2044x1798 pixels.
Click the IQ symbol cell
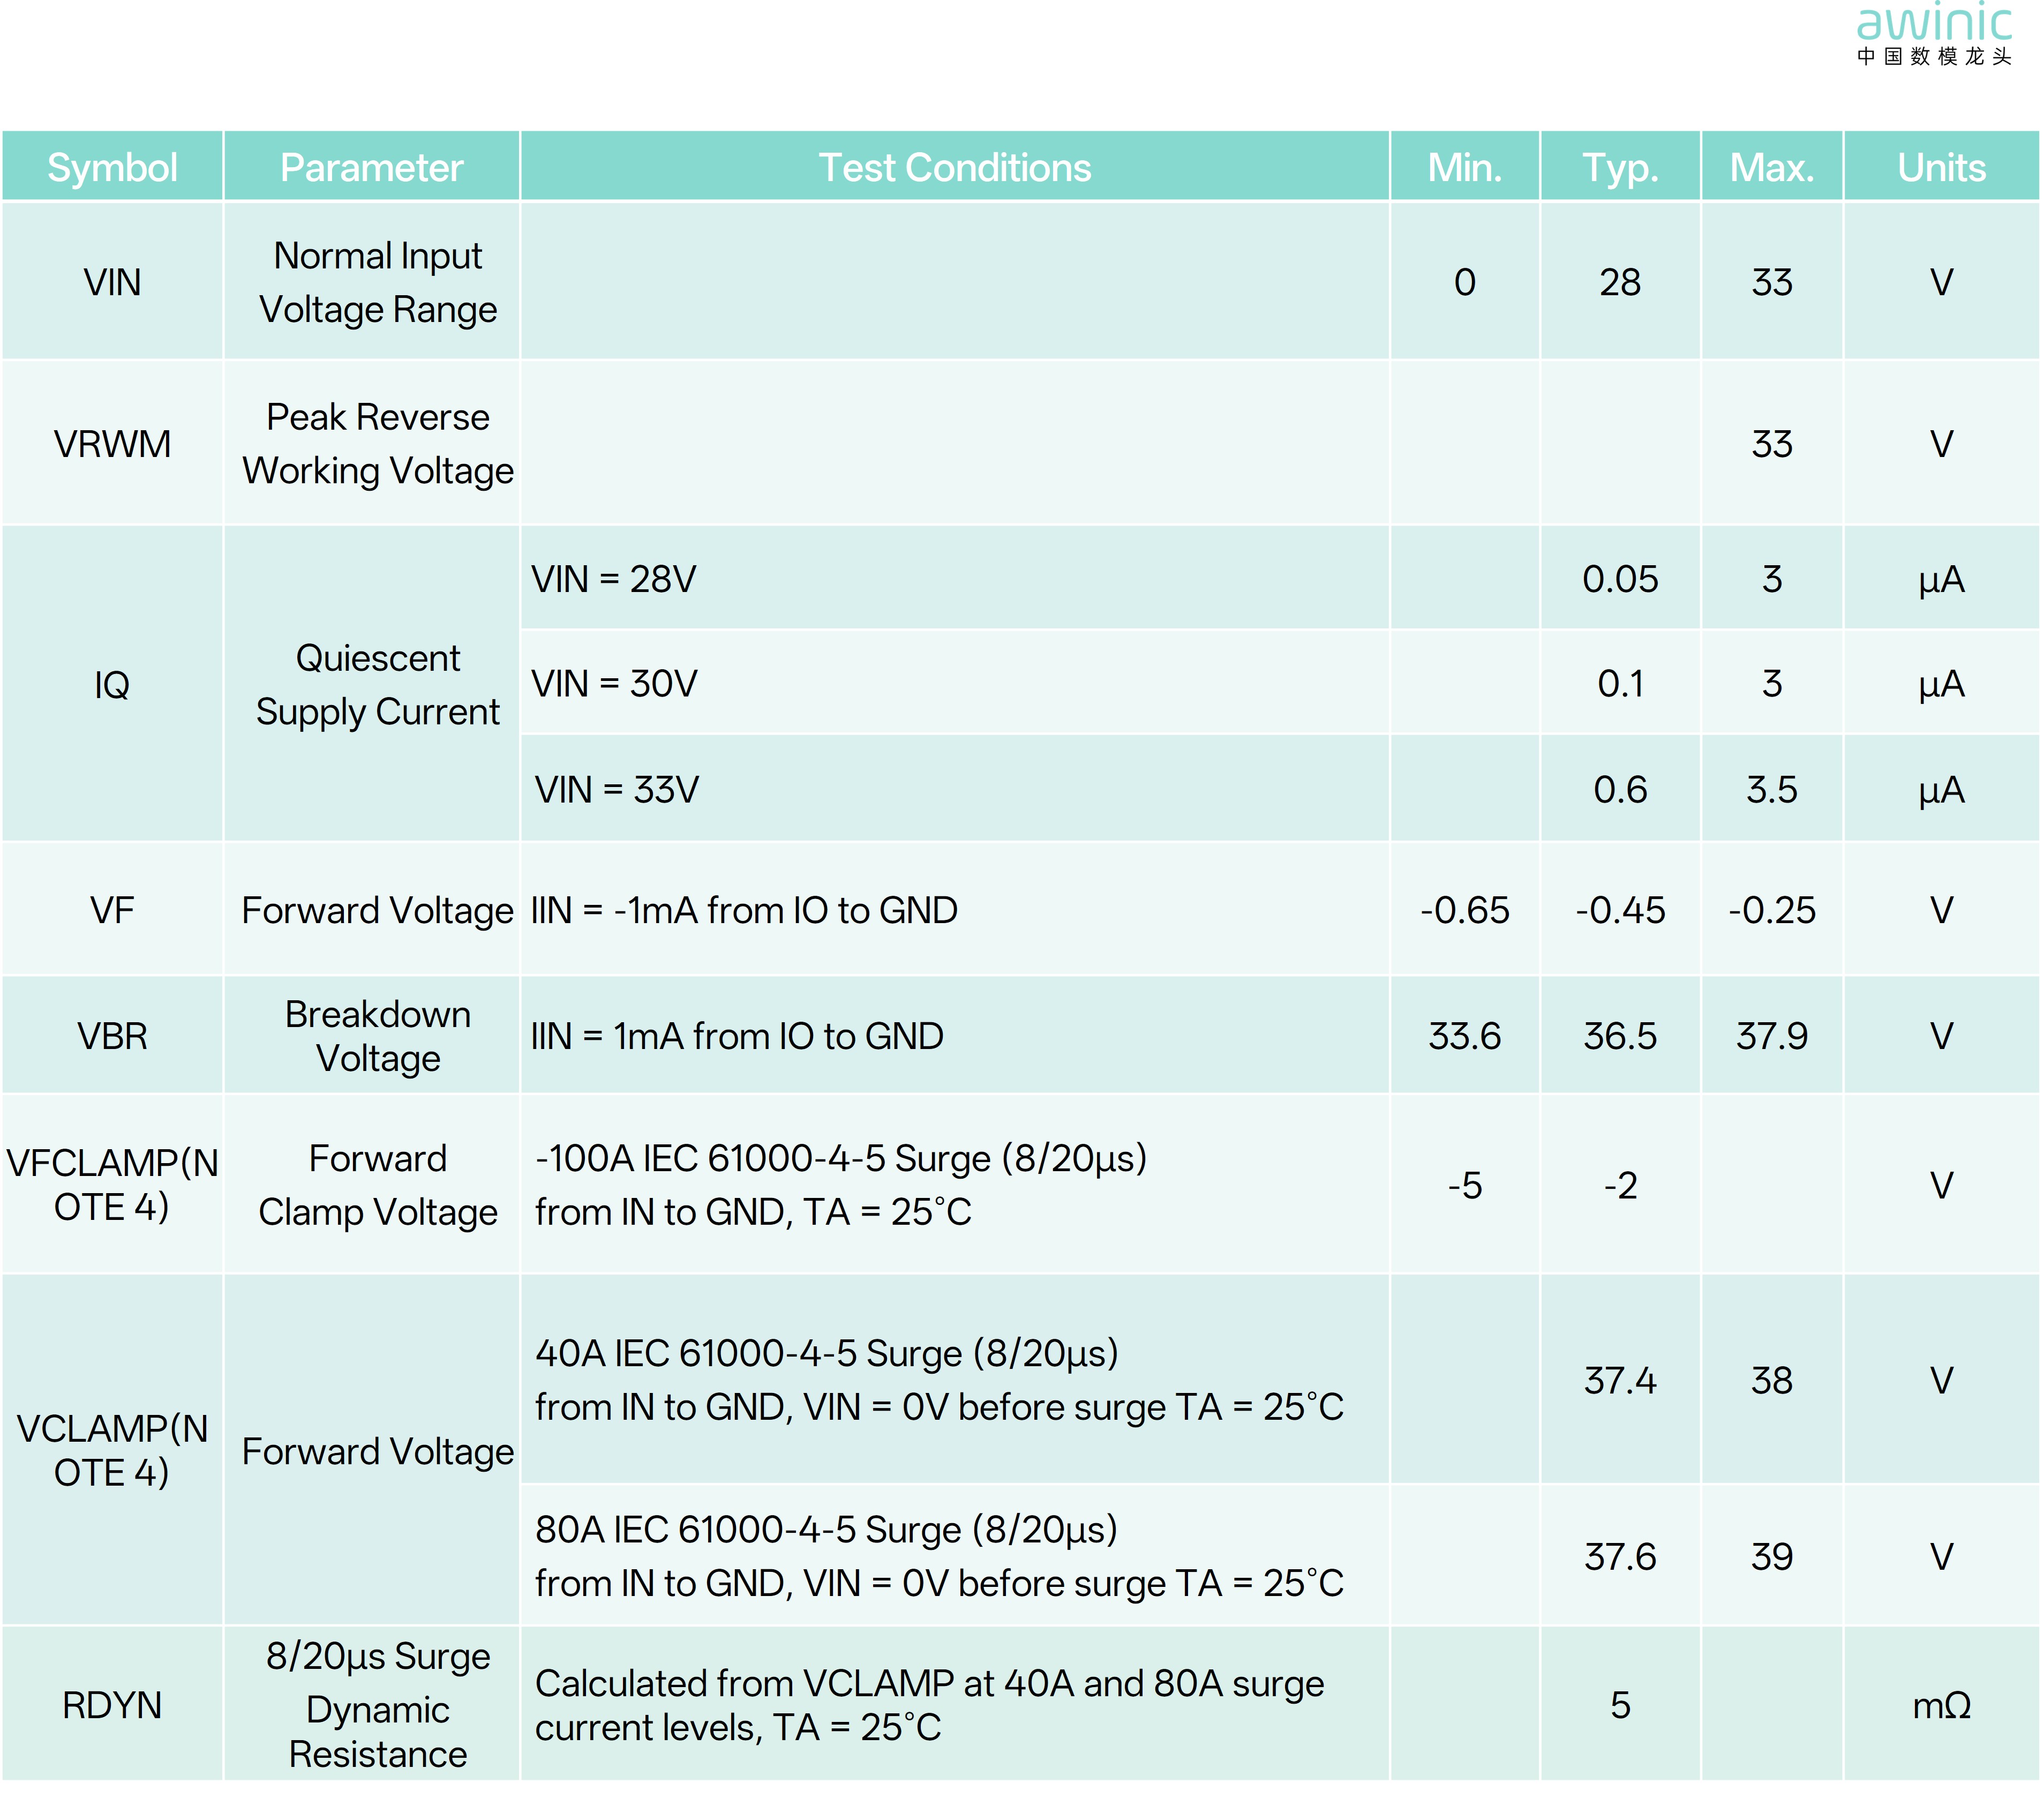coord(112,685)
